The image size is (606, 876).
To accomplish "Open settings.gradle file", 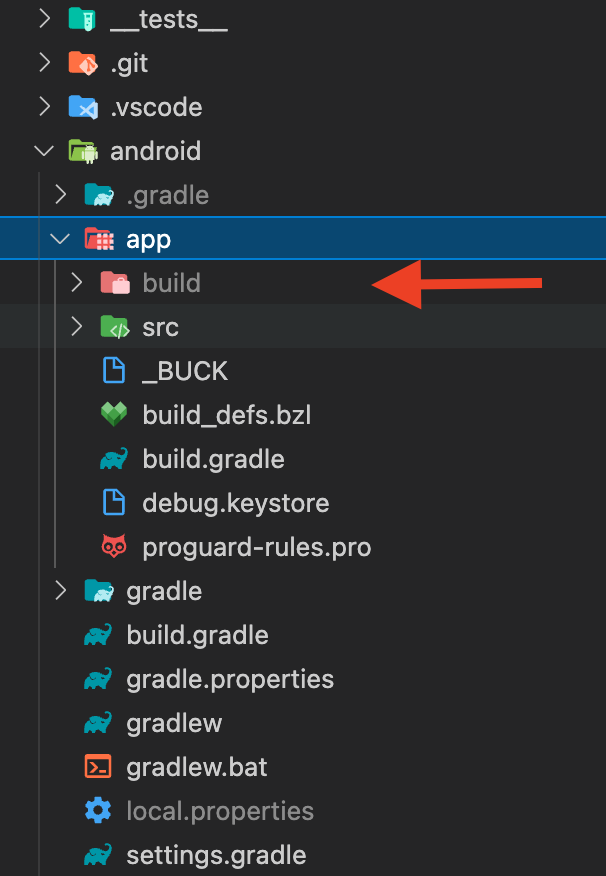I will coord(216,855).
